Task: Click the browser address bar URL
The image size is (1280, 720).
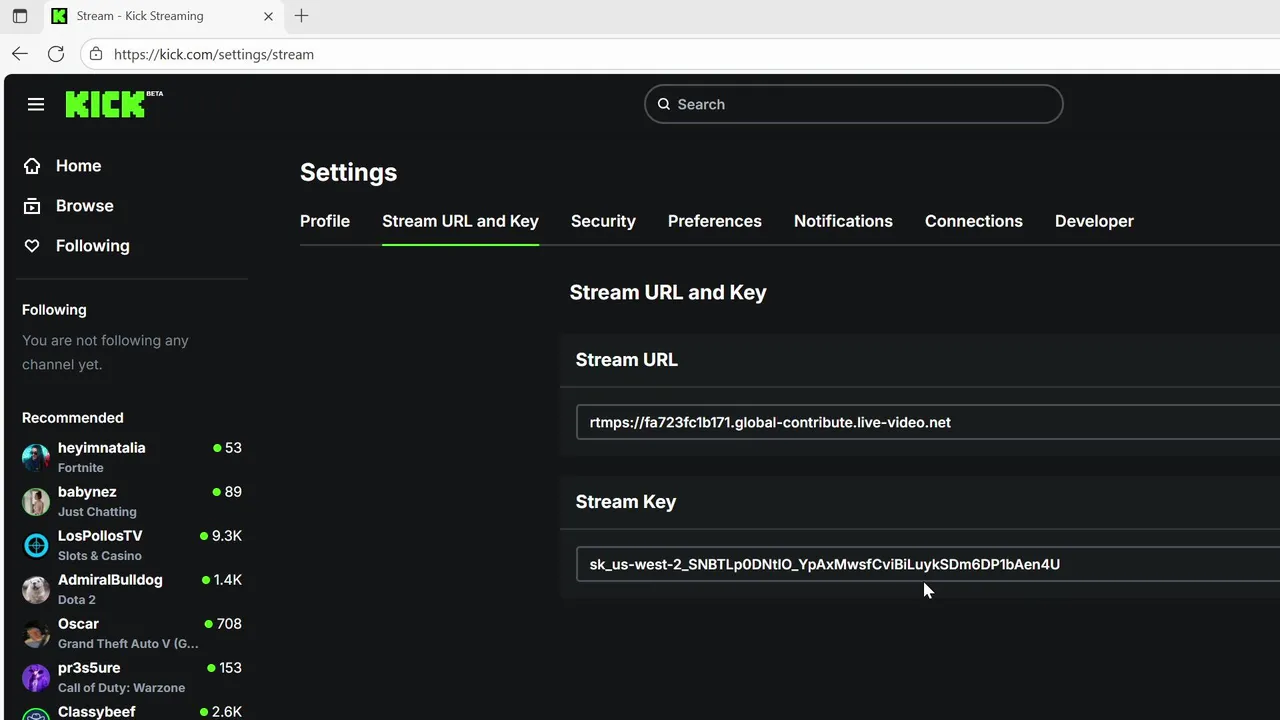Action: pyautogui.click(x=214, y=54)
